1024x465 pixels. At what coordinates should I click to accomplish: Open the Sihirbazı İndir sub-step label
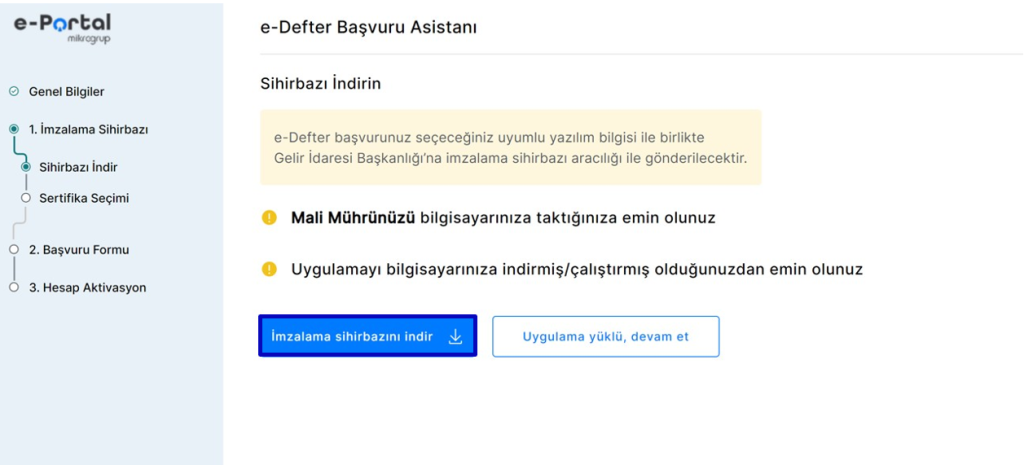85,167
